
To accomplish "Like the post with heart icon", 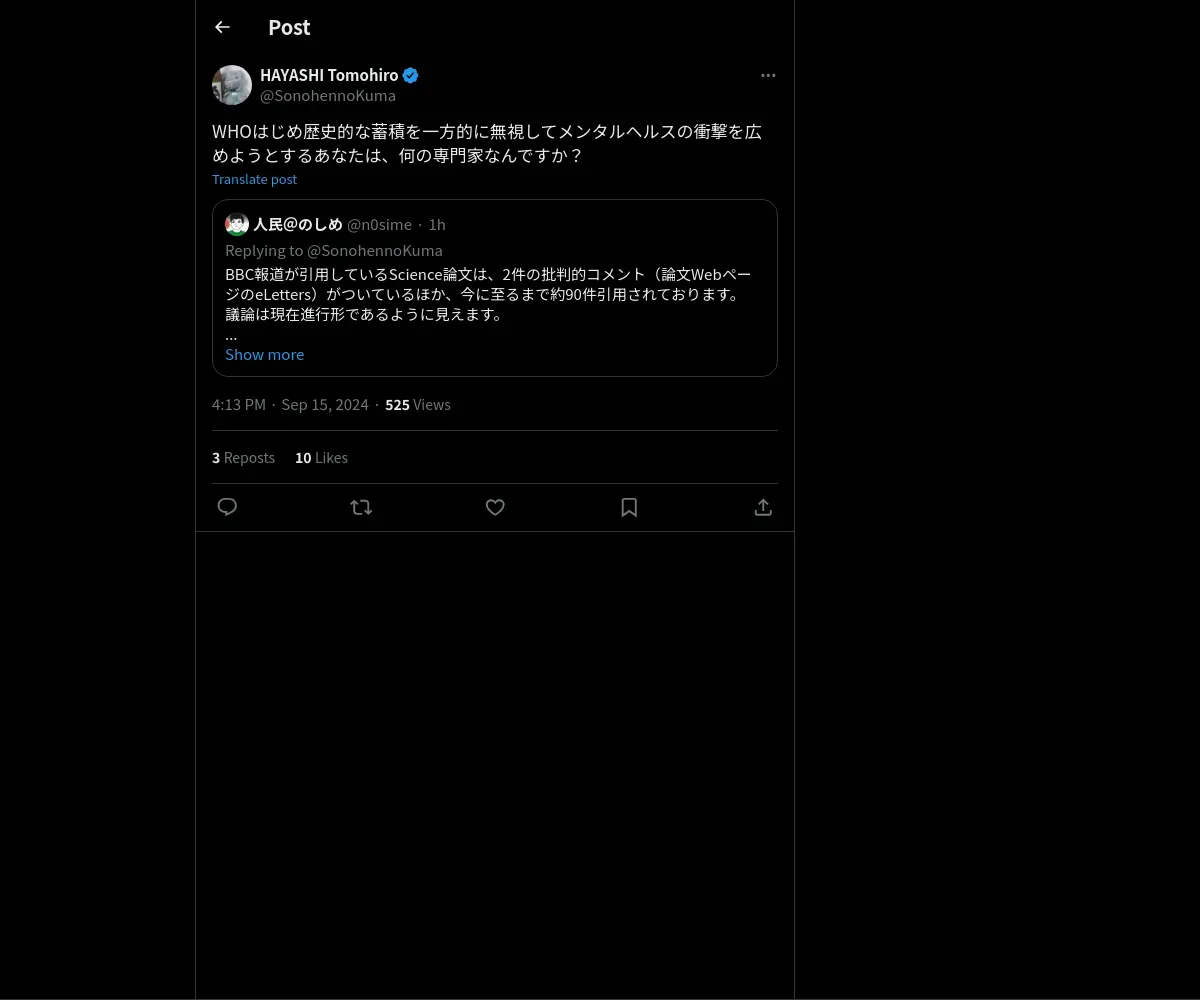I will tap(495, 507).
